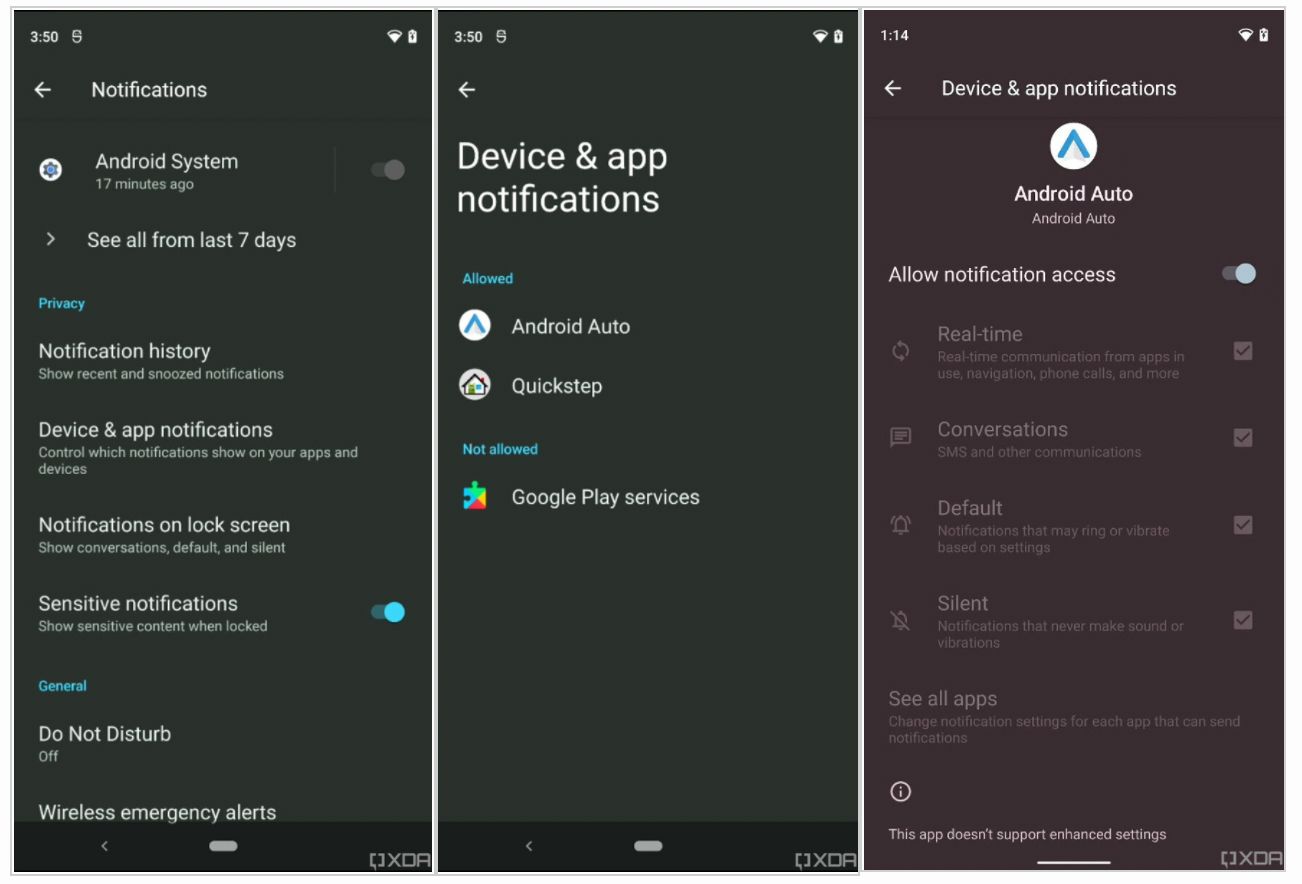This screenshot has width=1302, height=884.
Task: Open Notification history
Action: [x=125, y=351]
